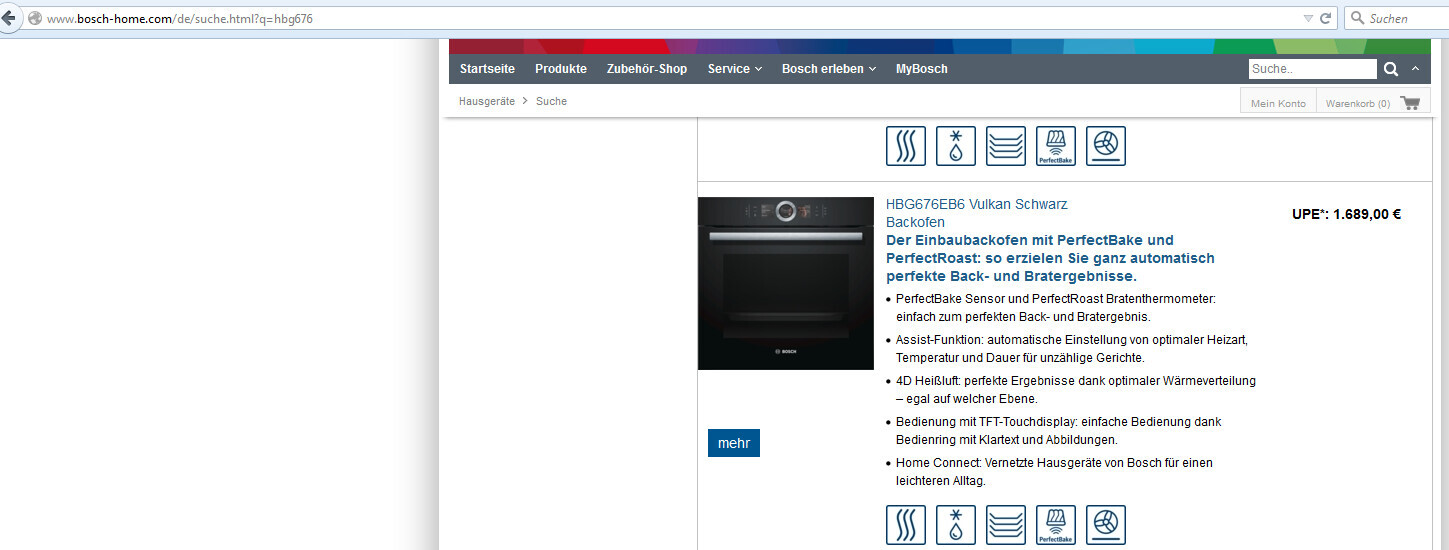Click the Mein Konto button

point(1278,103)
